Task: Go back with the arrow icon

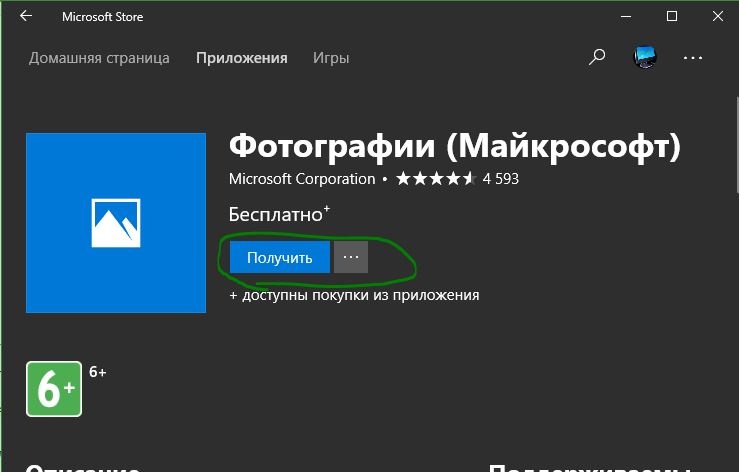Action: (x=26, y=16)
